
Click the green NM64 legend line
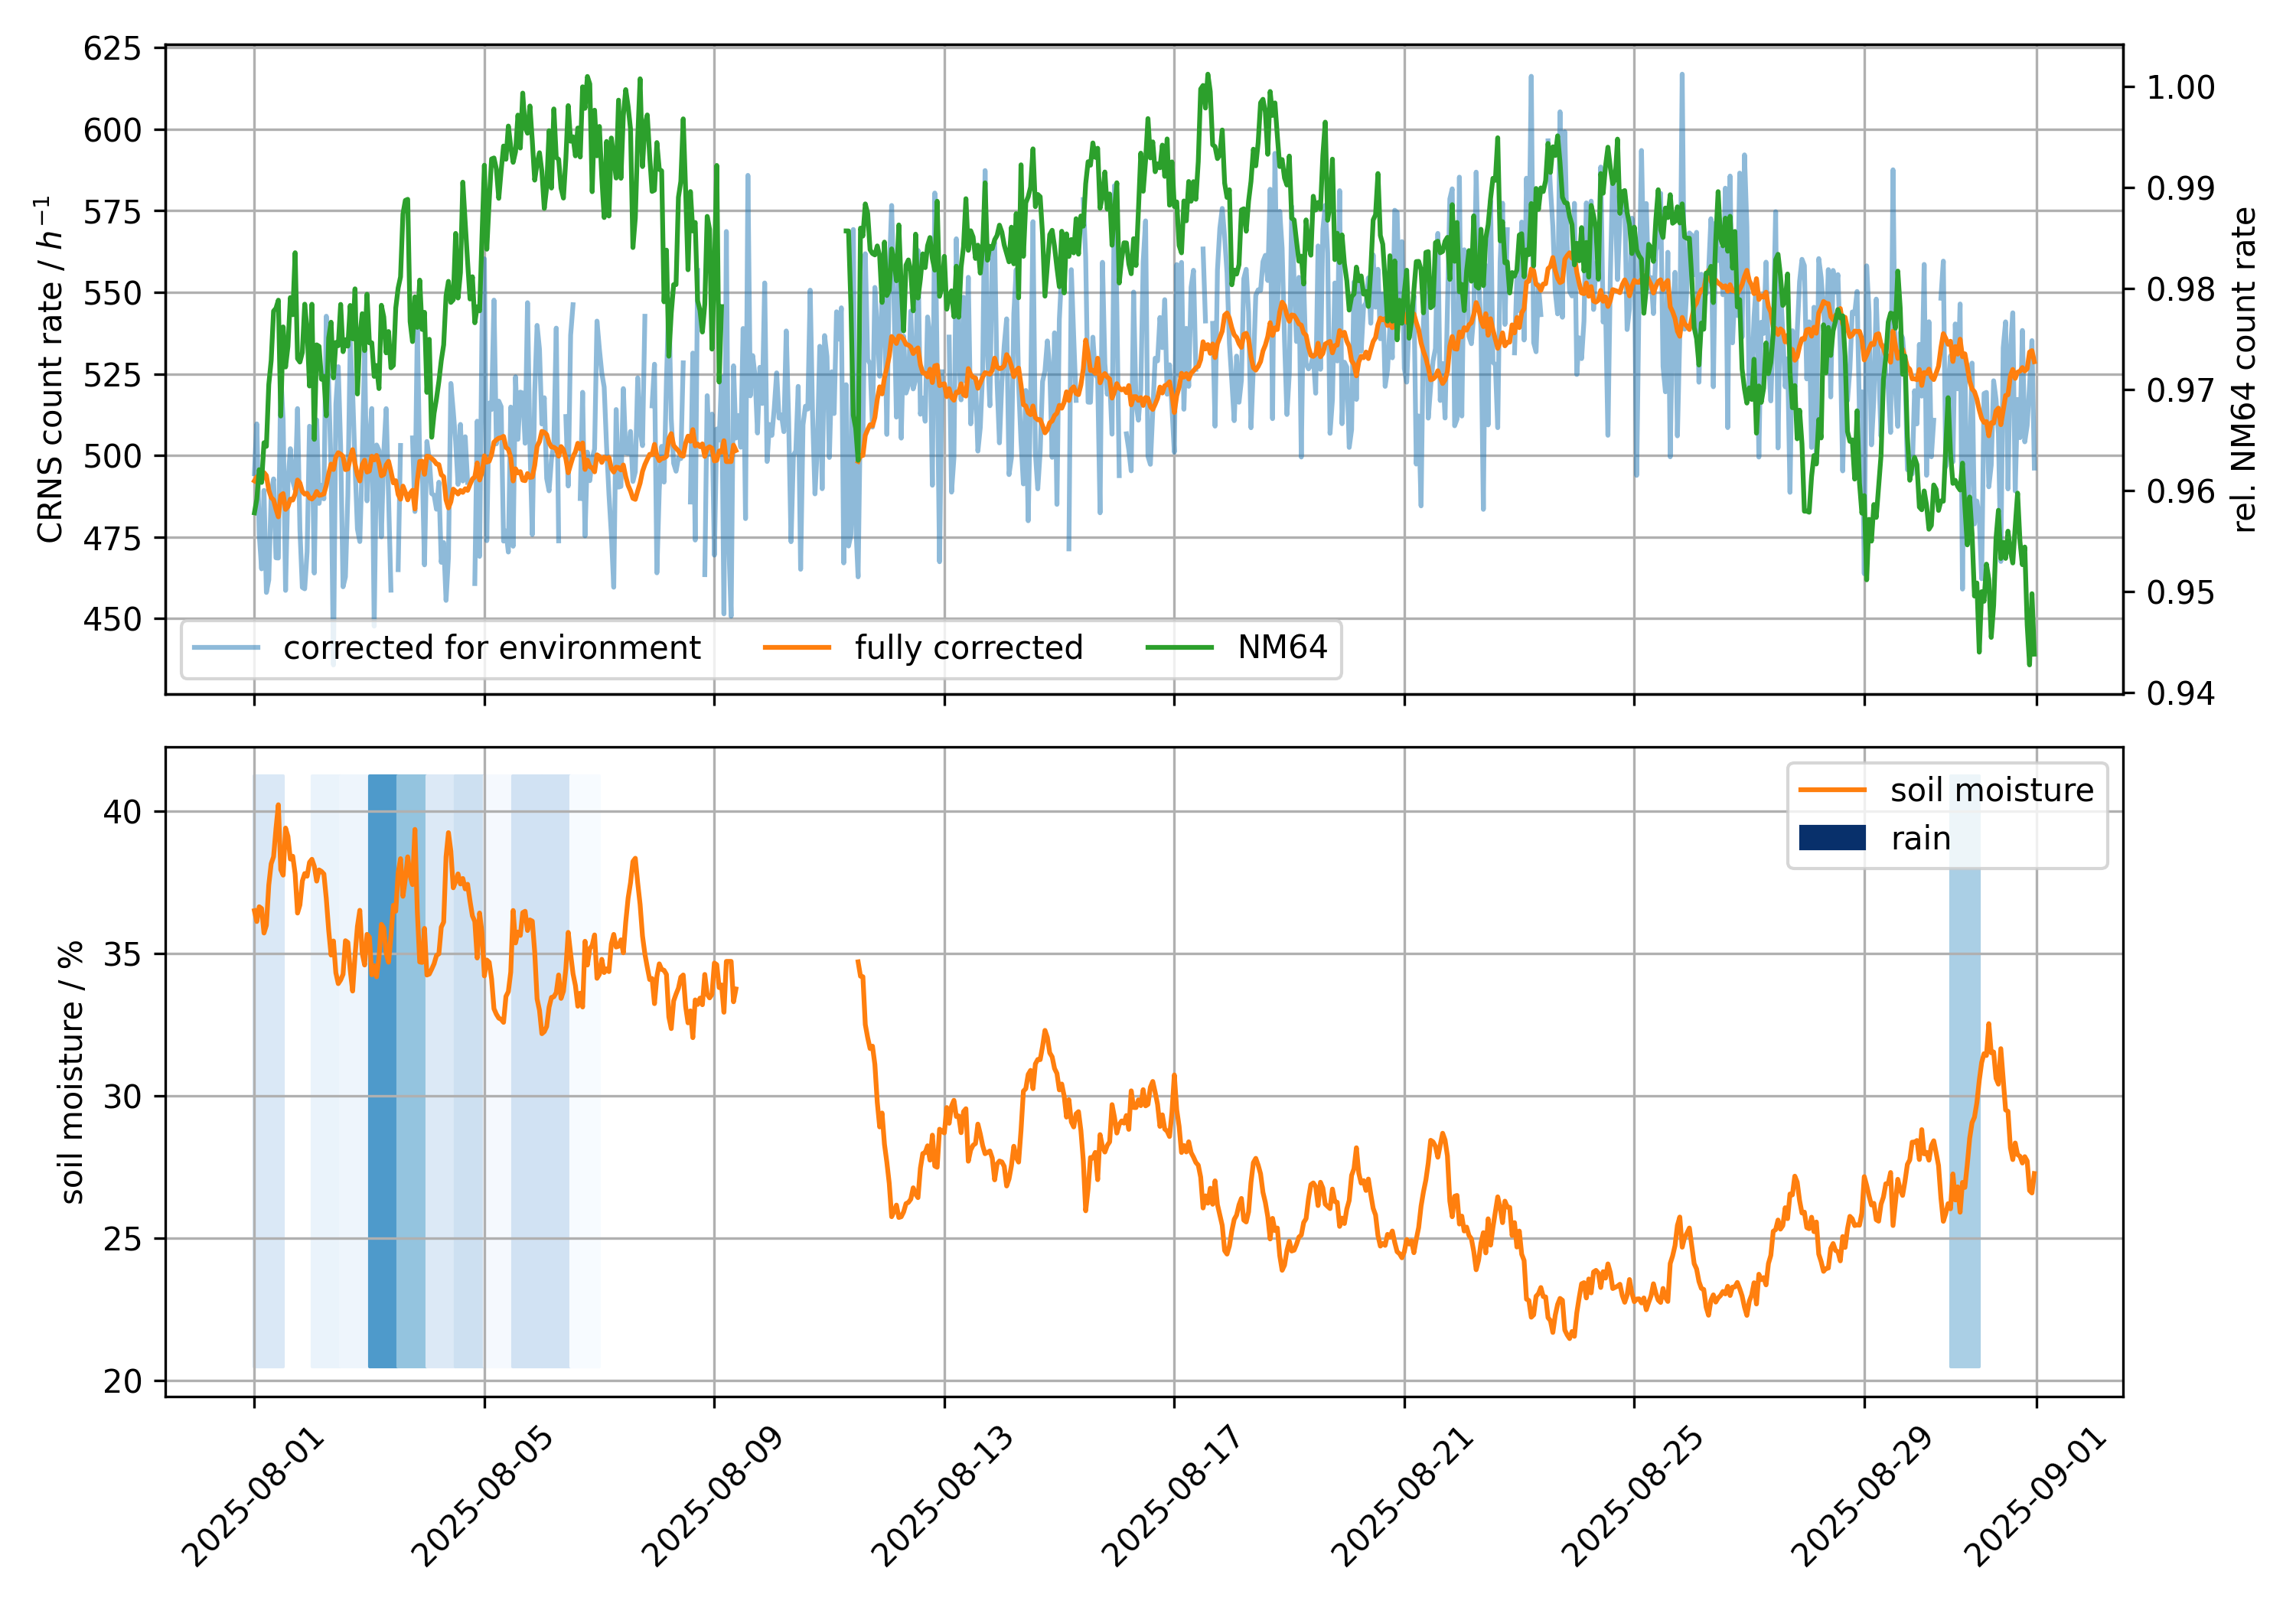pos(1179,648)
